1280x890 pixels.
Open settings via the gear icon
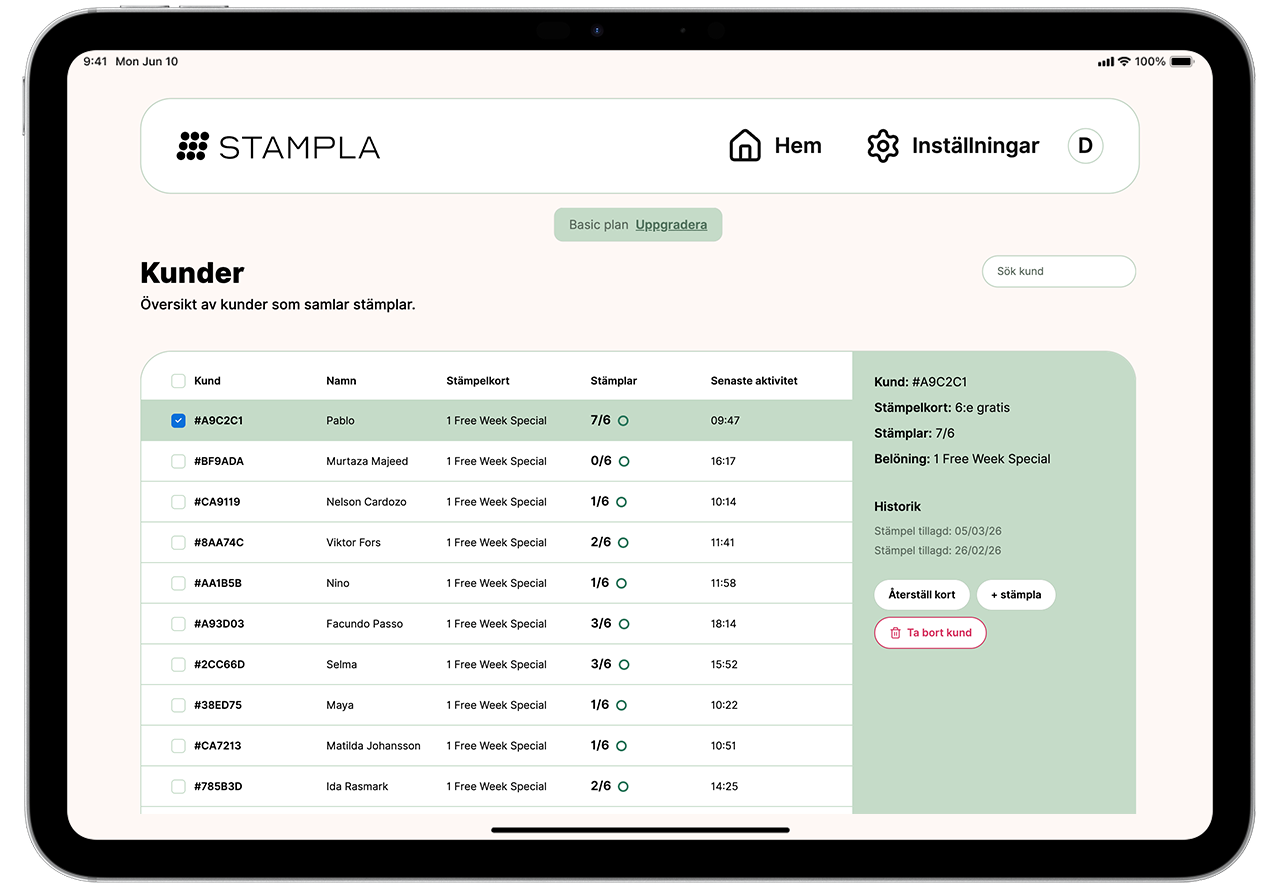pyautogui.click(x=883, y=146)
